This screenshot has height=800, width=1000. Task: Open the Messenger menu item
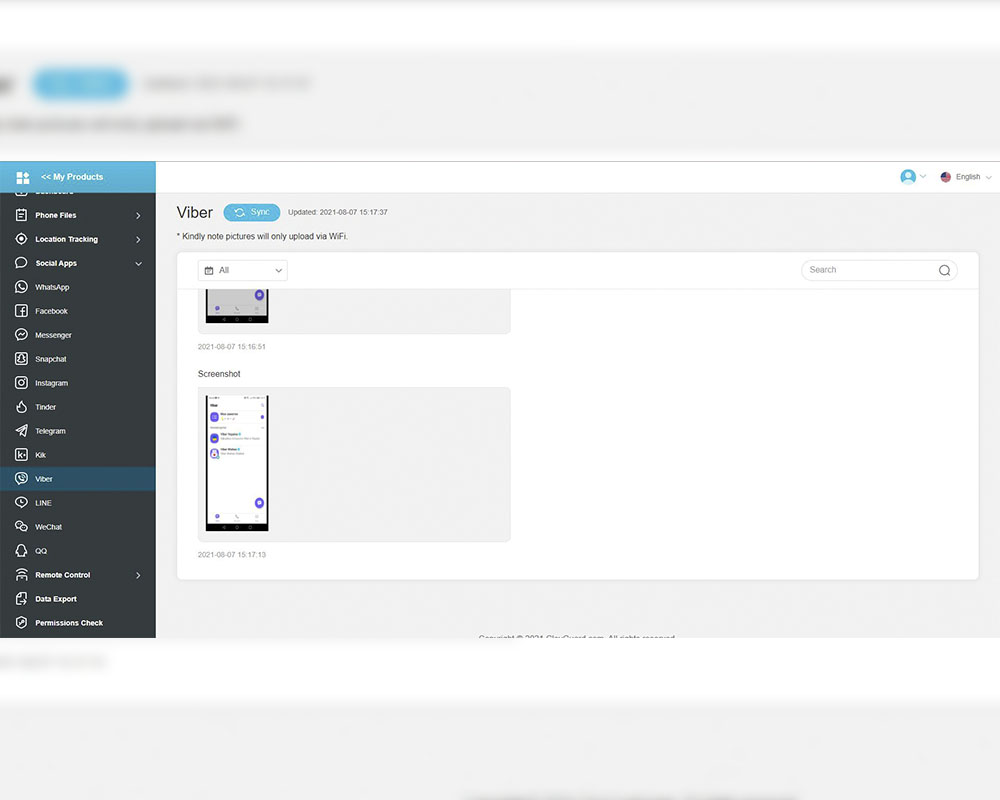(x=53, y=335)
